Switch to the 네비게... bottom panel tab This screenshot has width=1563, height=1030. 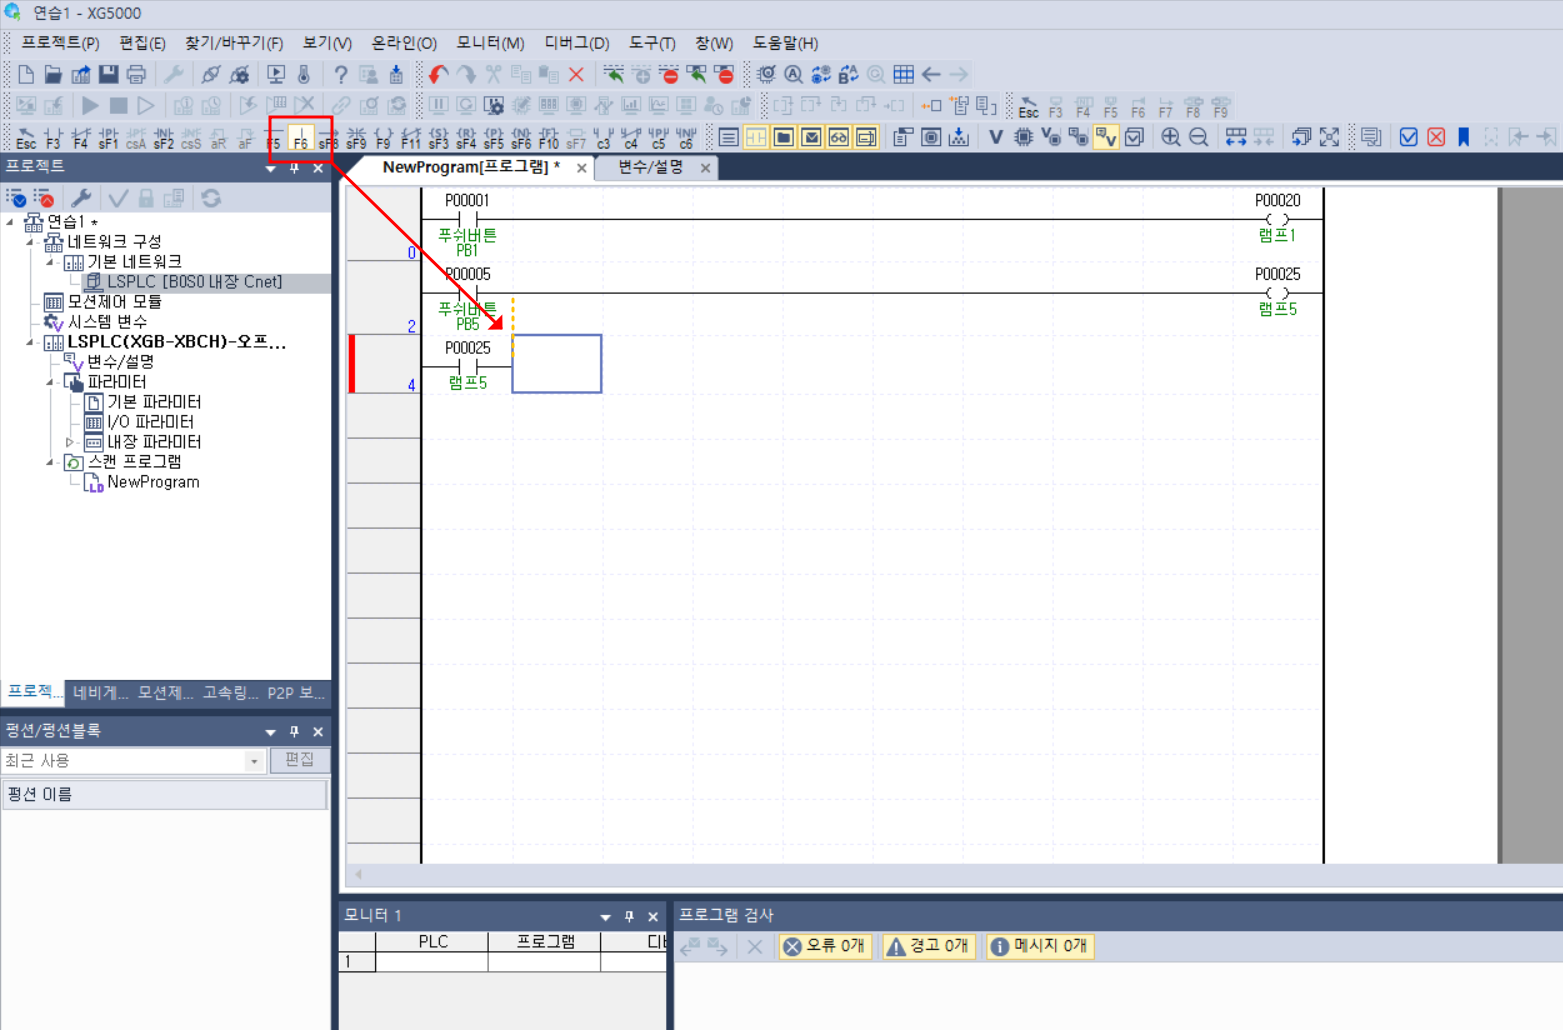tap(100, 692)
